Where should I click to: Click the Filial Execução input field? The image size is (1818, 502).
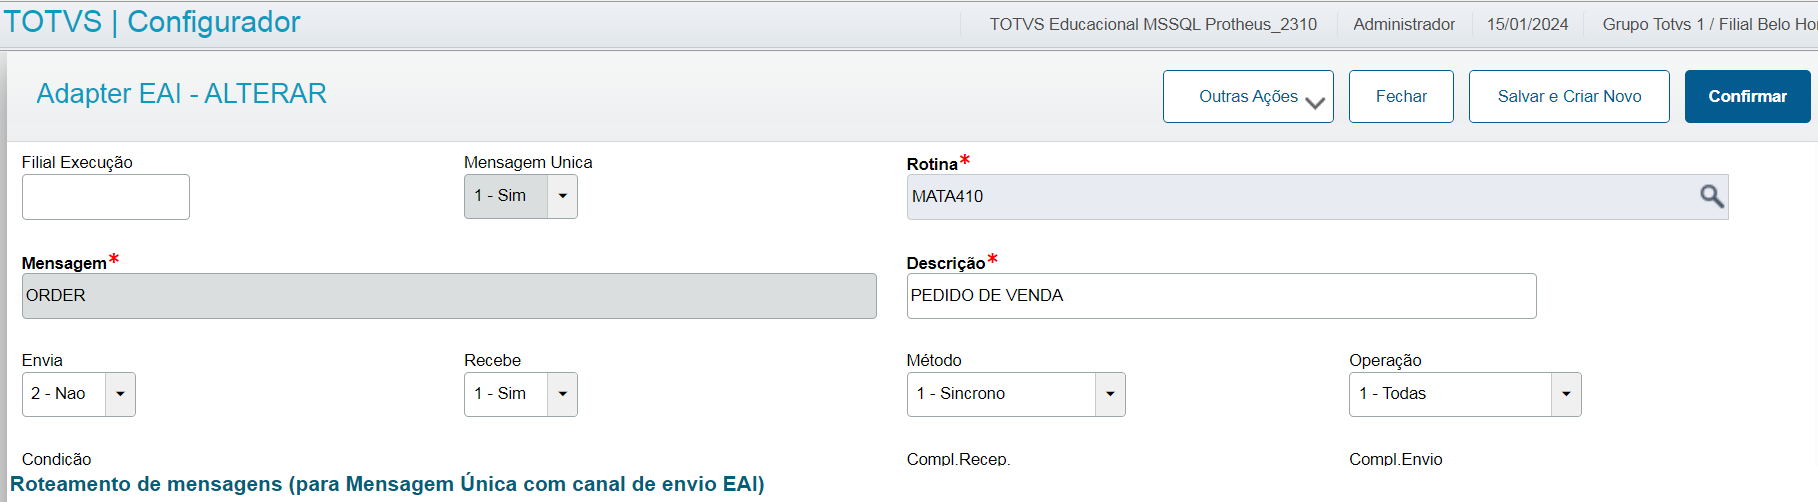point(106,197)
